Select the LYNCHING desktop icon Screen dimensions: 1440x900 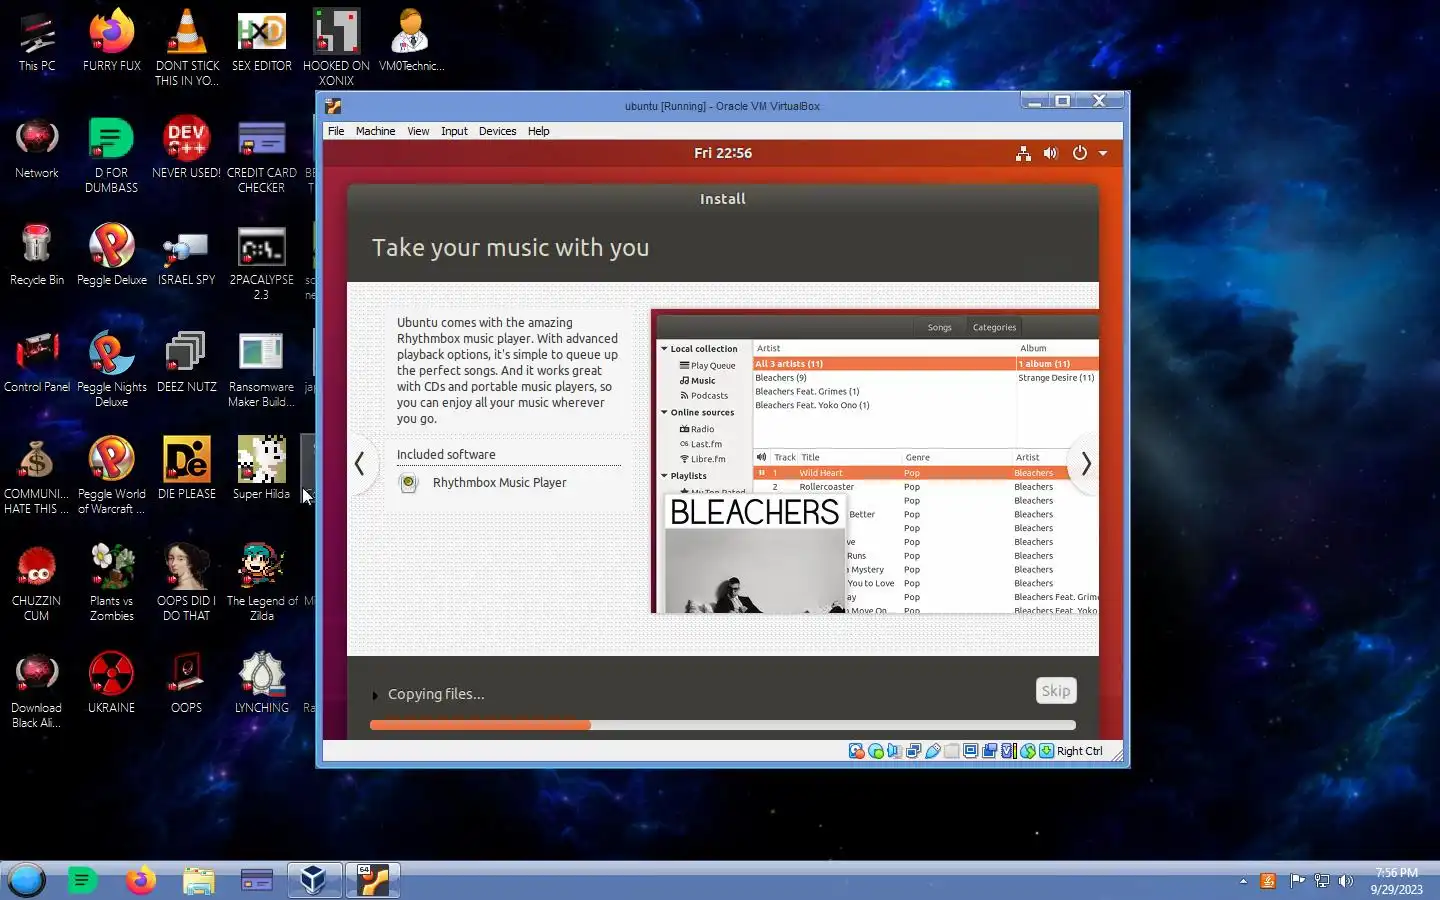(x=262, y=685)
